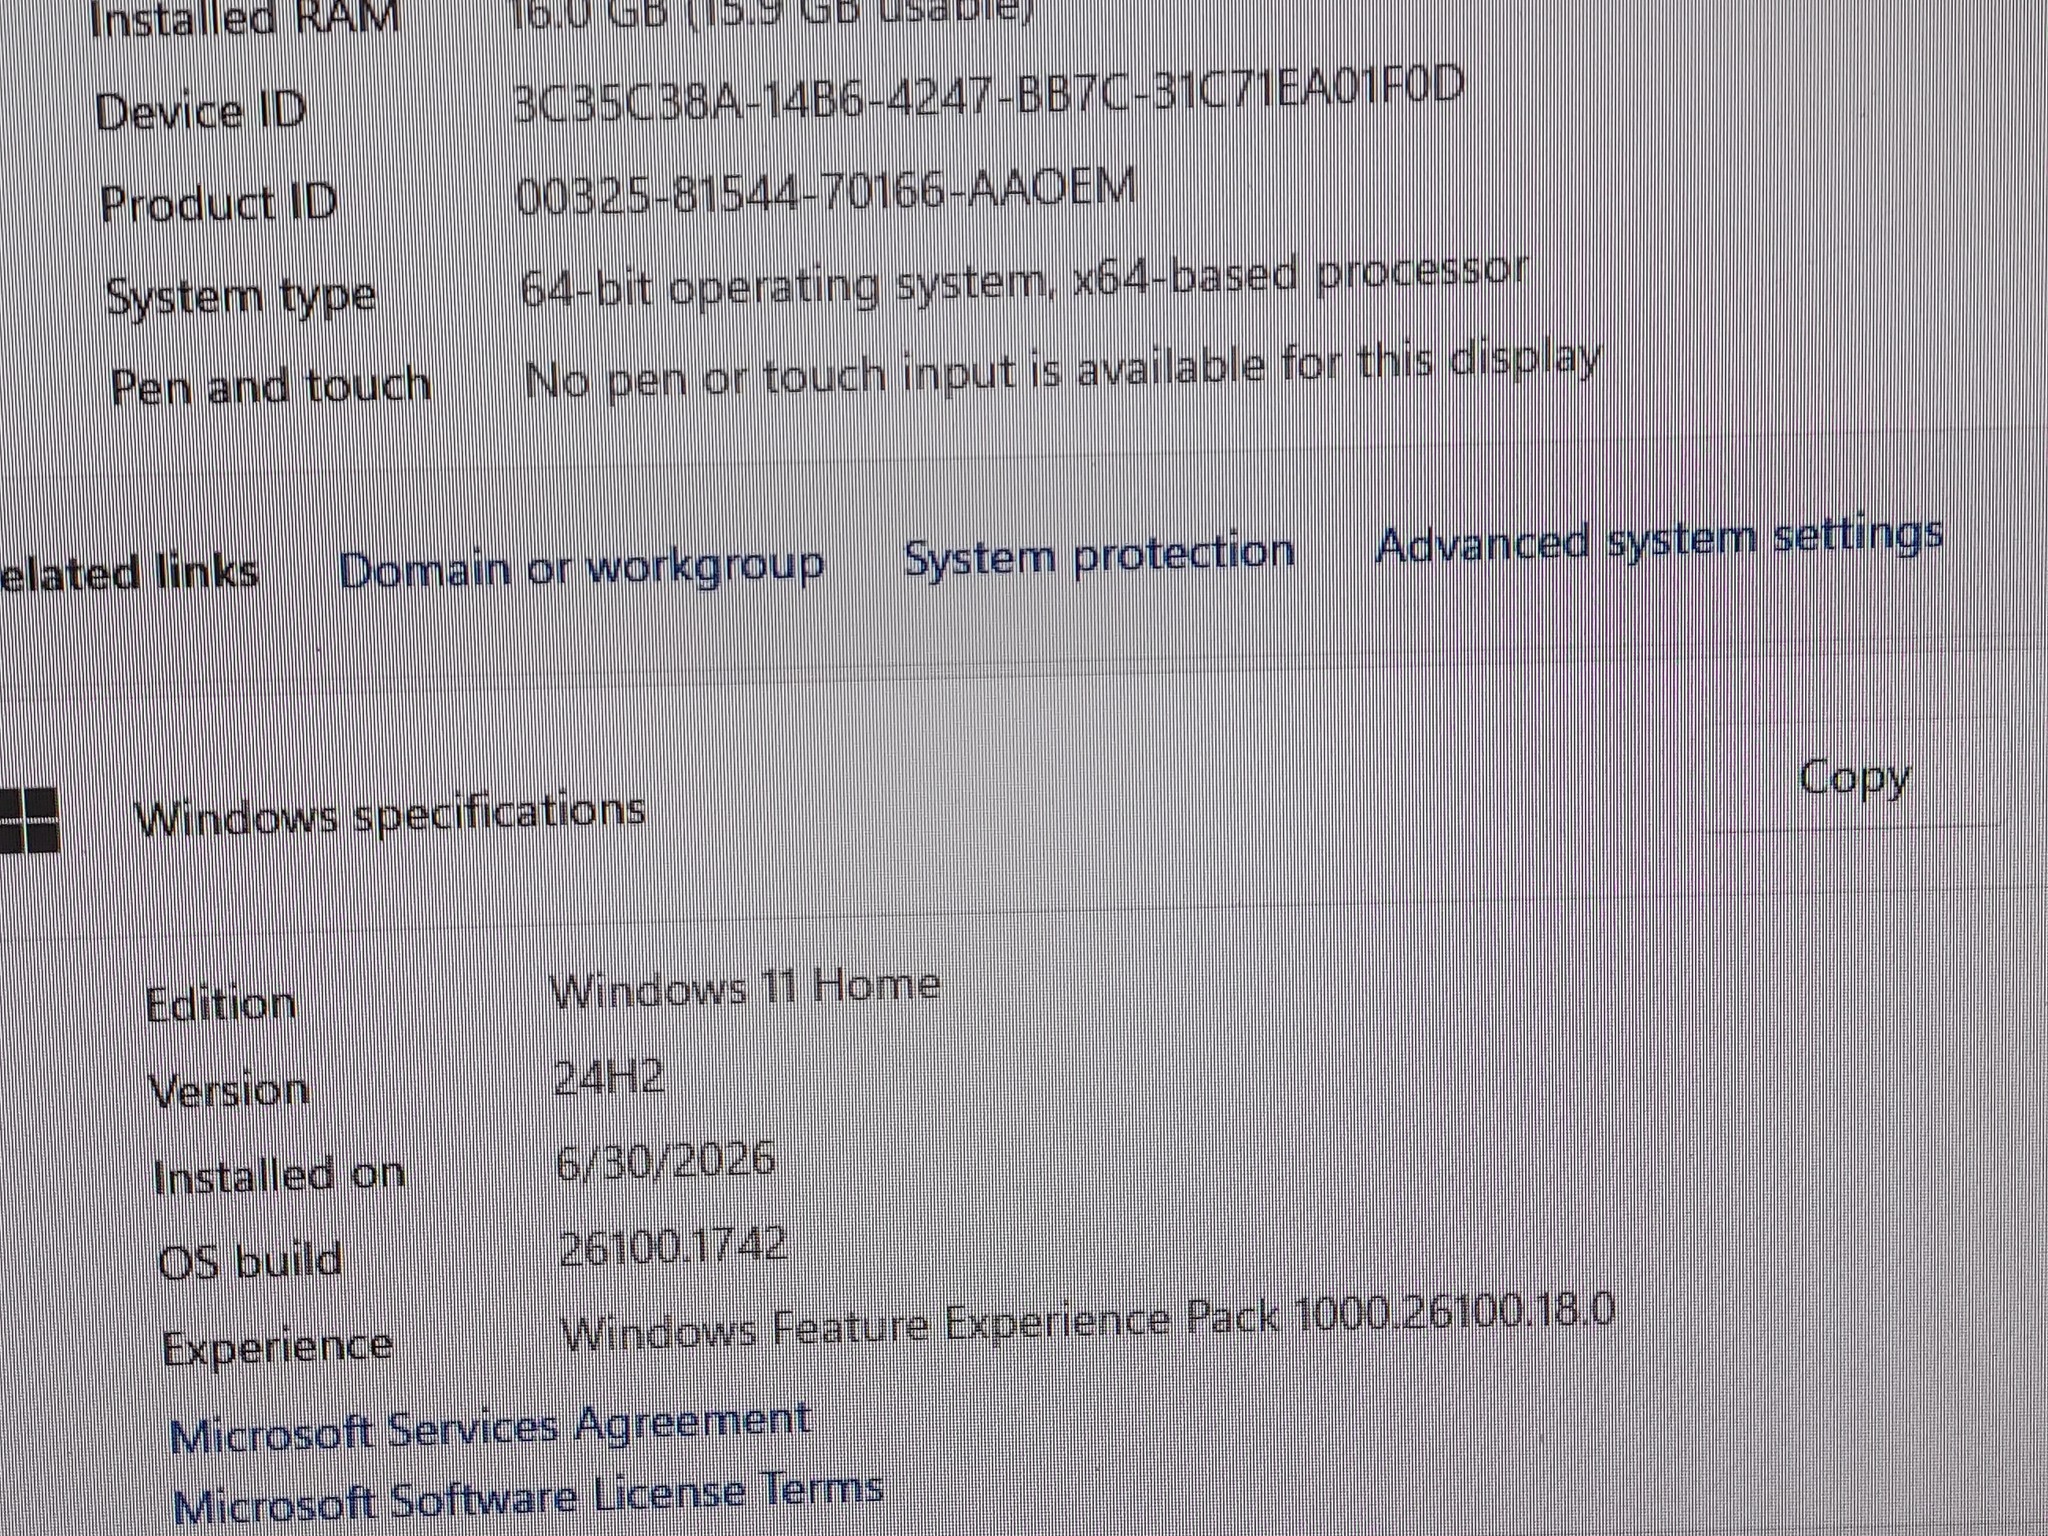2048x1536 pixels.
Task: Open Microsoft Software License Terms link
Action: pos(528,1499)
